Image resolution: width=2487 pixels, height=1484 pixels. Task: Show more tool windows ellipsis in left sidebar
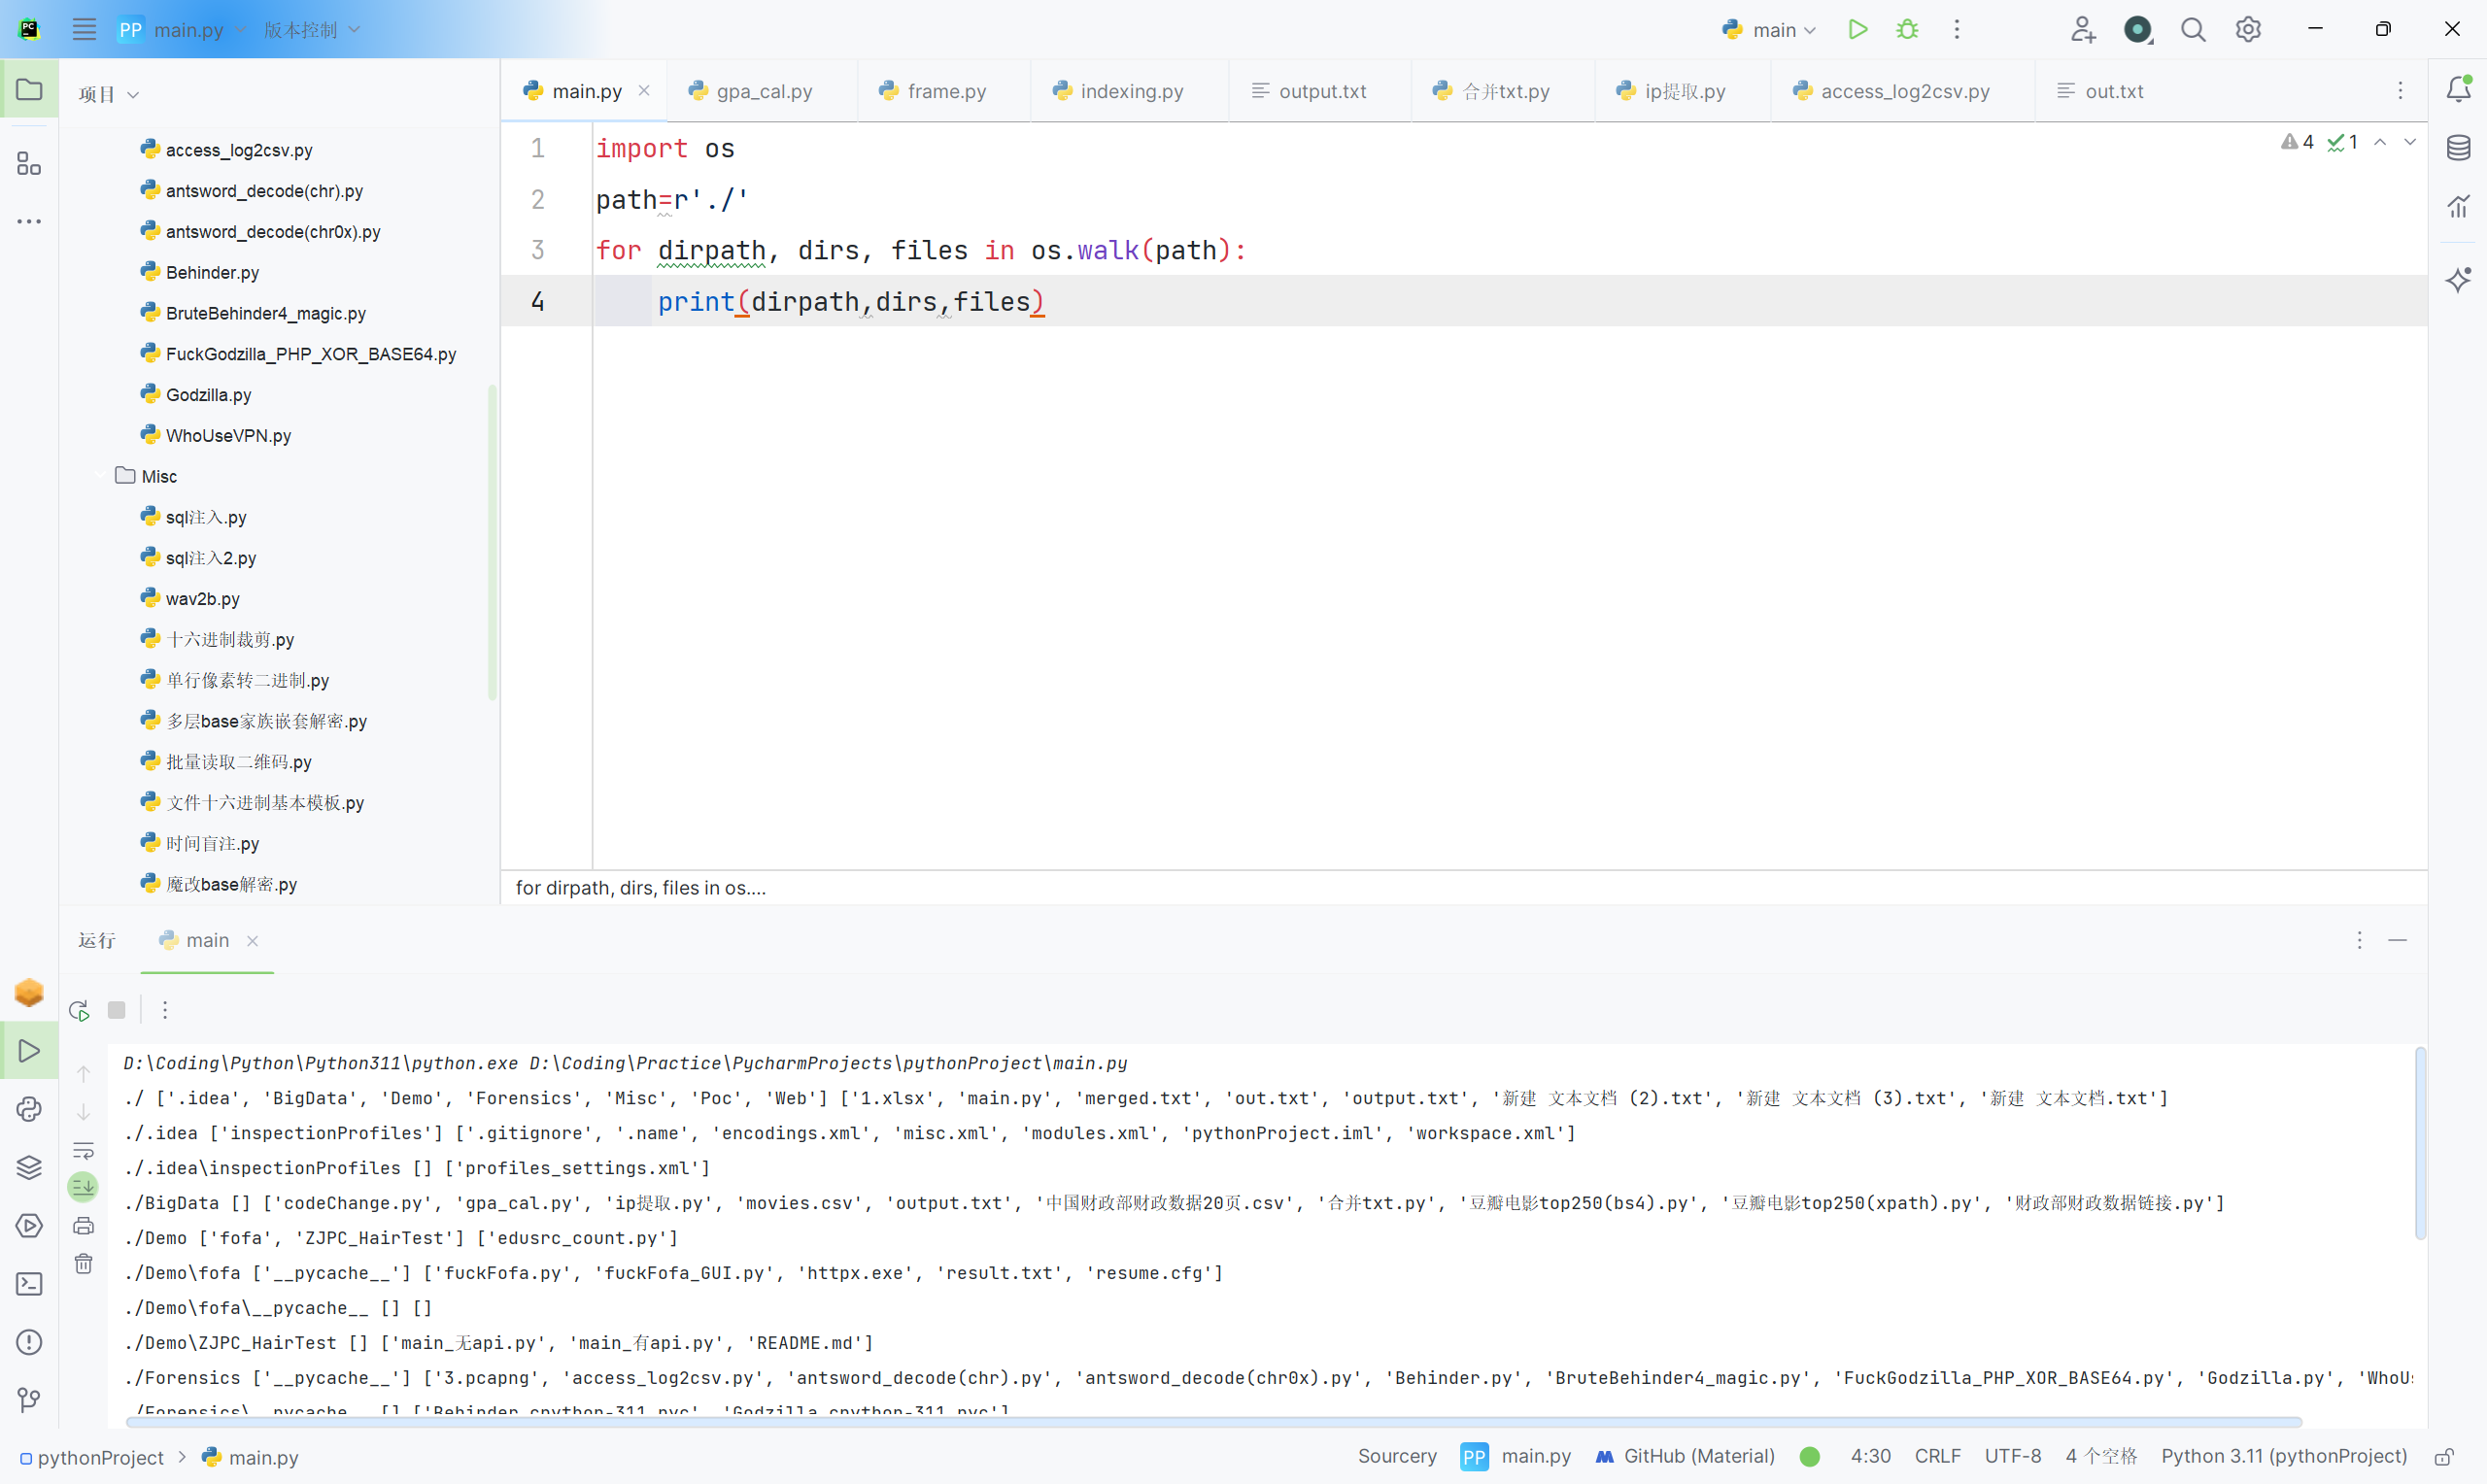click(x=29, y=221)
